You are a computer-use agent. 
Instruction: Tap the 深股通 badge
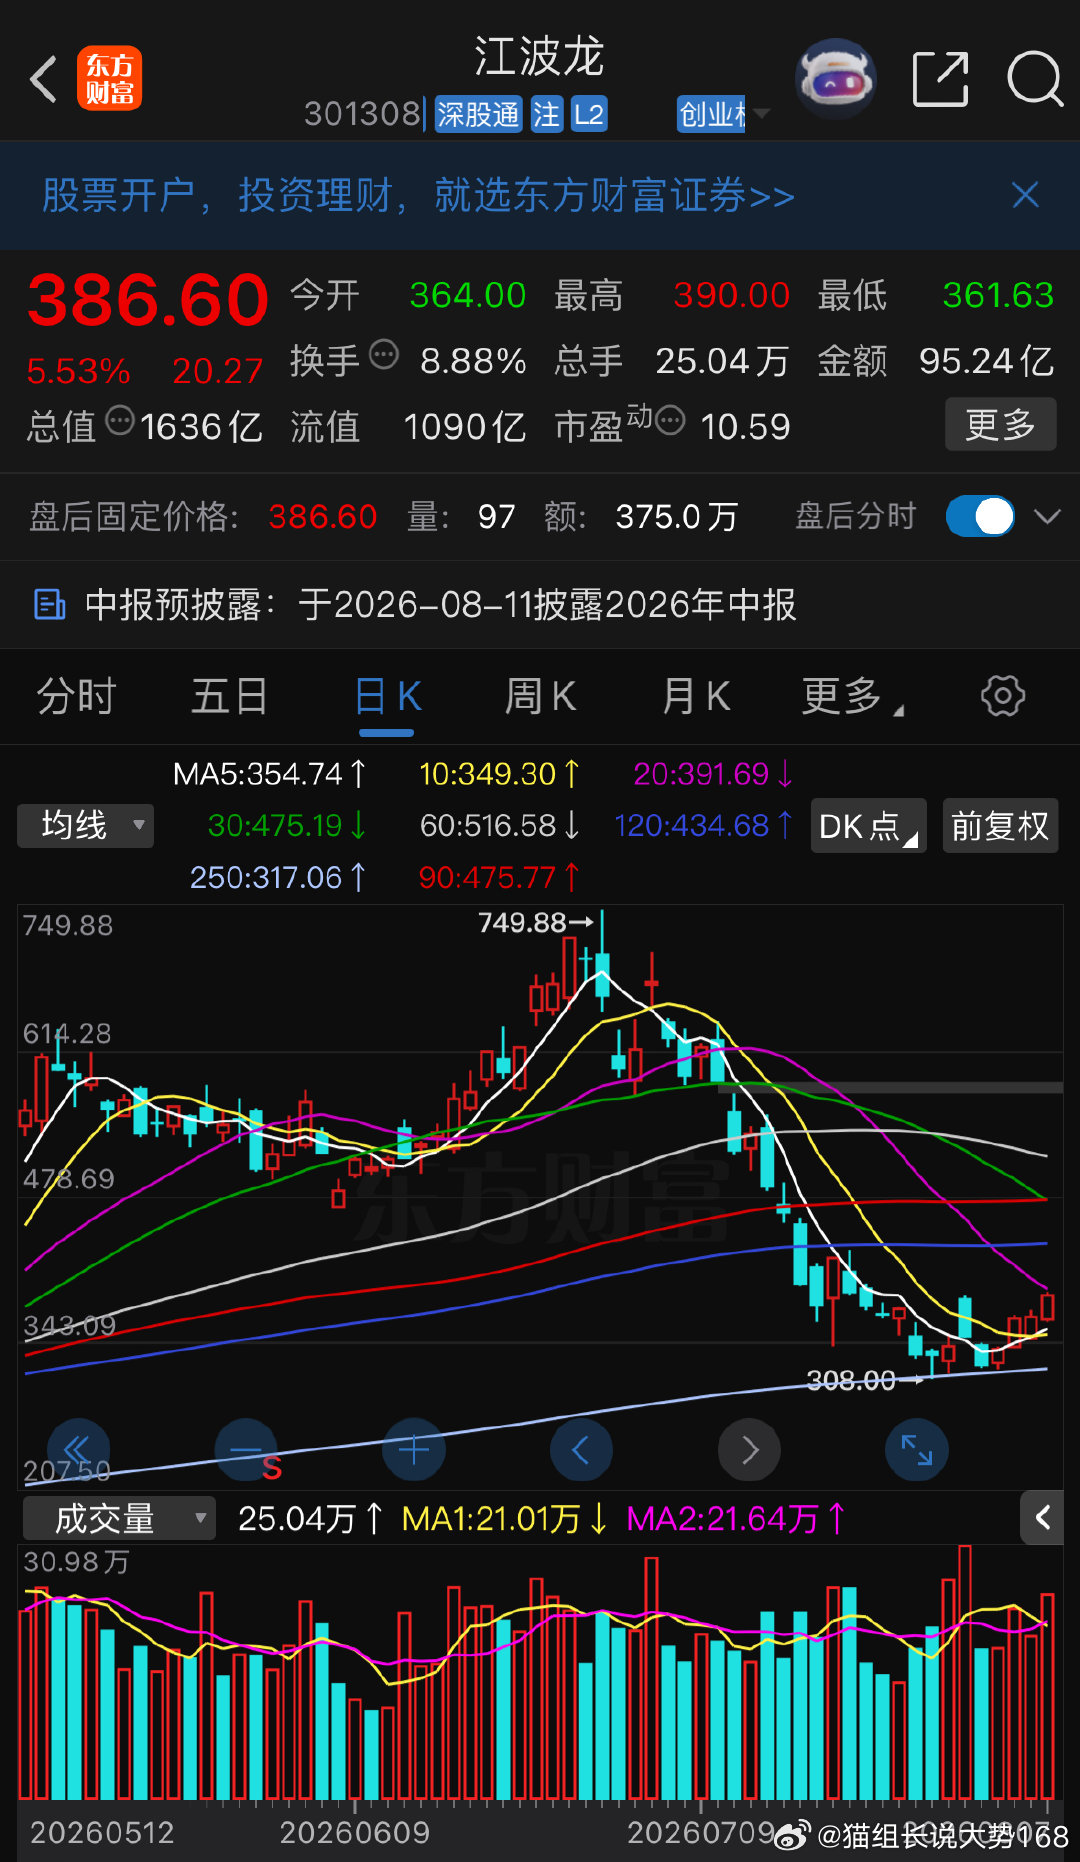pyautogui.click(x=478, y=114)
